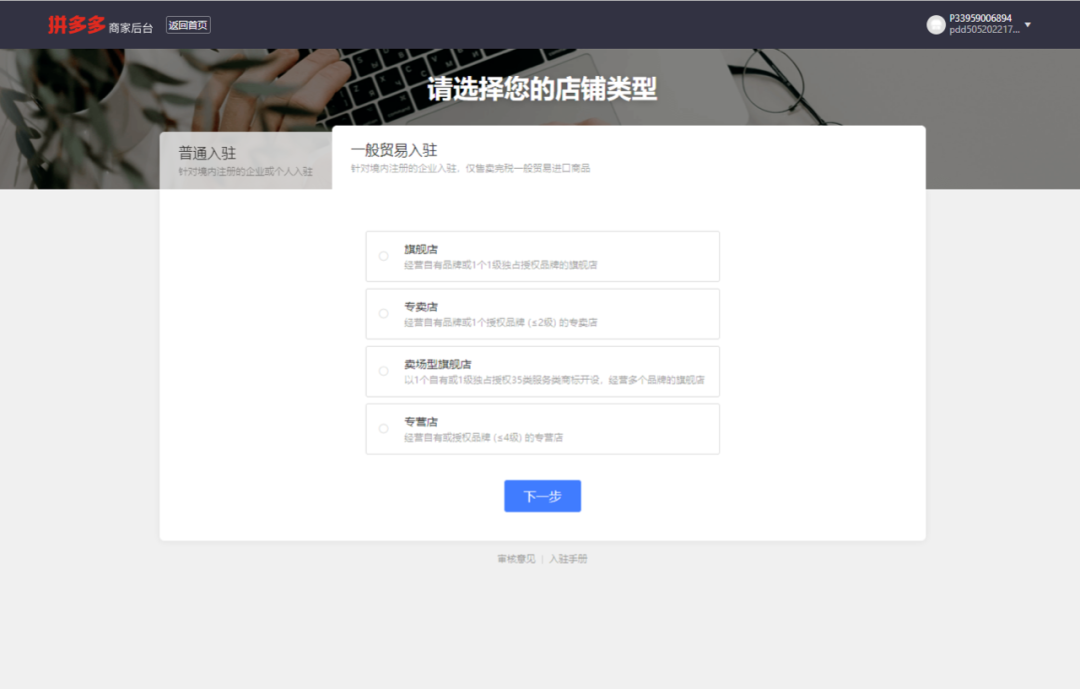Viewport: 1080px width, 689px height.
Task: Select the 卖场型旗舰店 radio button
Action: 382,371
